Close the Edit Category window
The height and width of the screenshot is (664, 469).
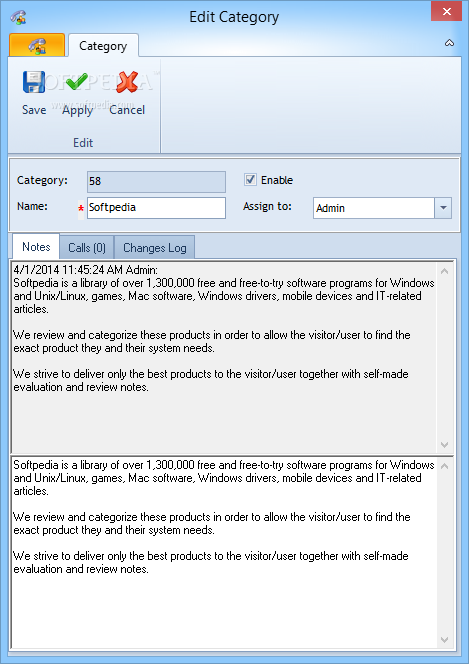447,11
